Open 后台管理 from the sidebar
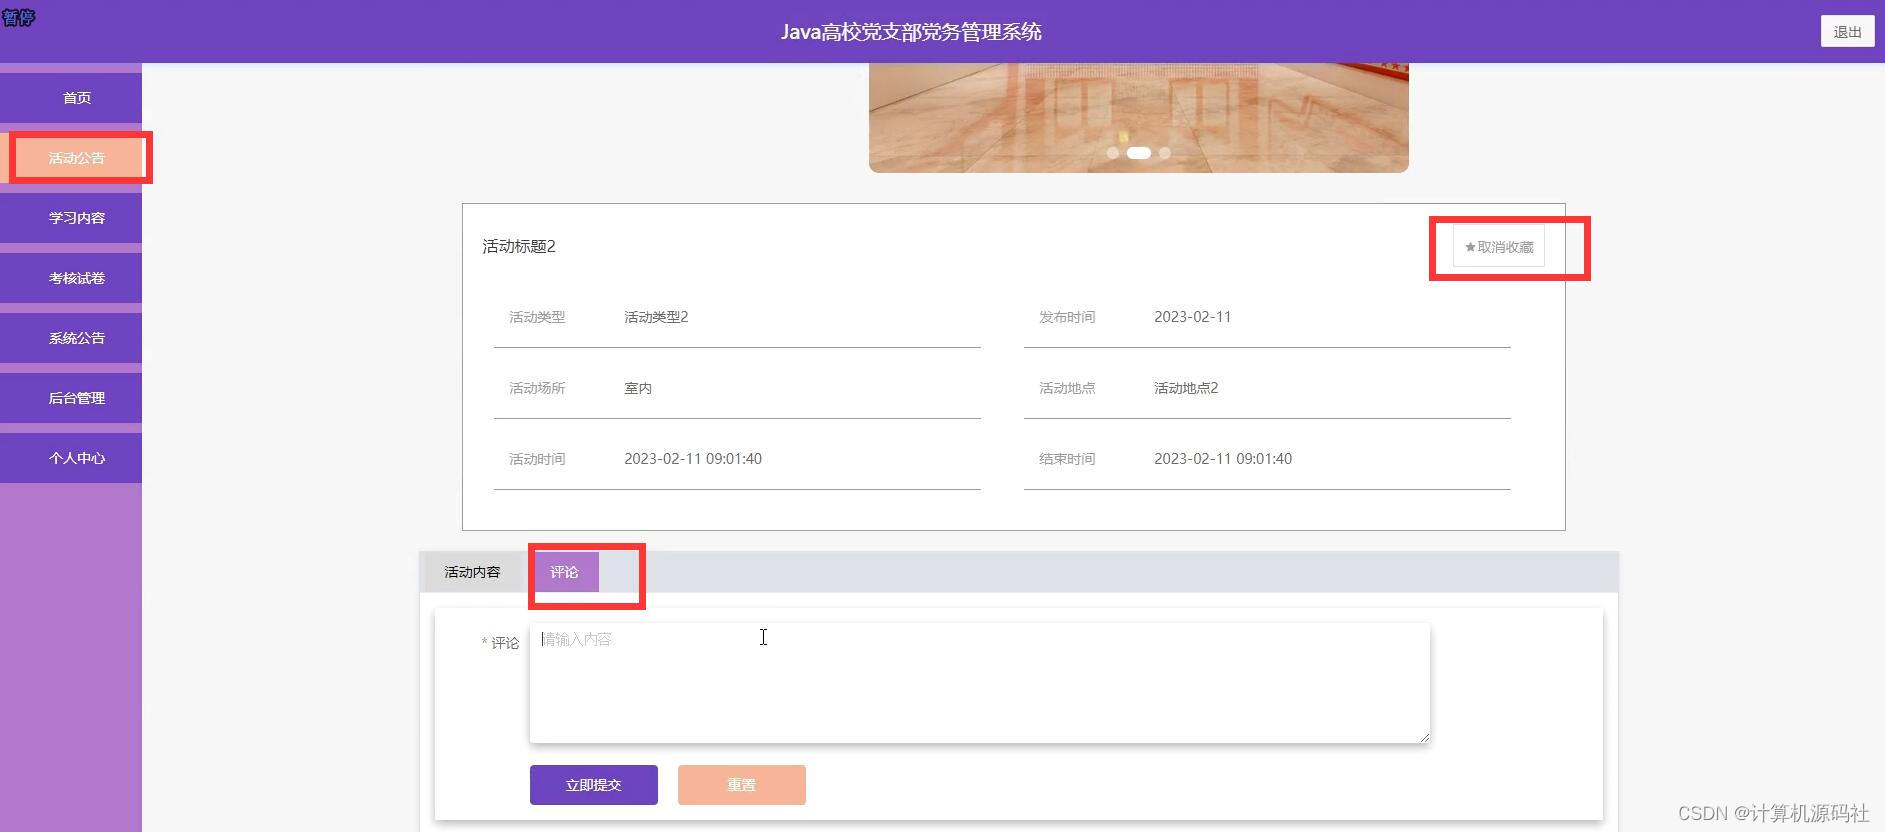 (x=71, y=398)
